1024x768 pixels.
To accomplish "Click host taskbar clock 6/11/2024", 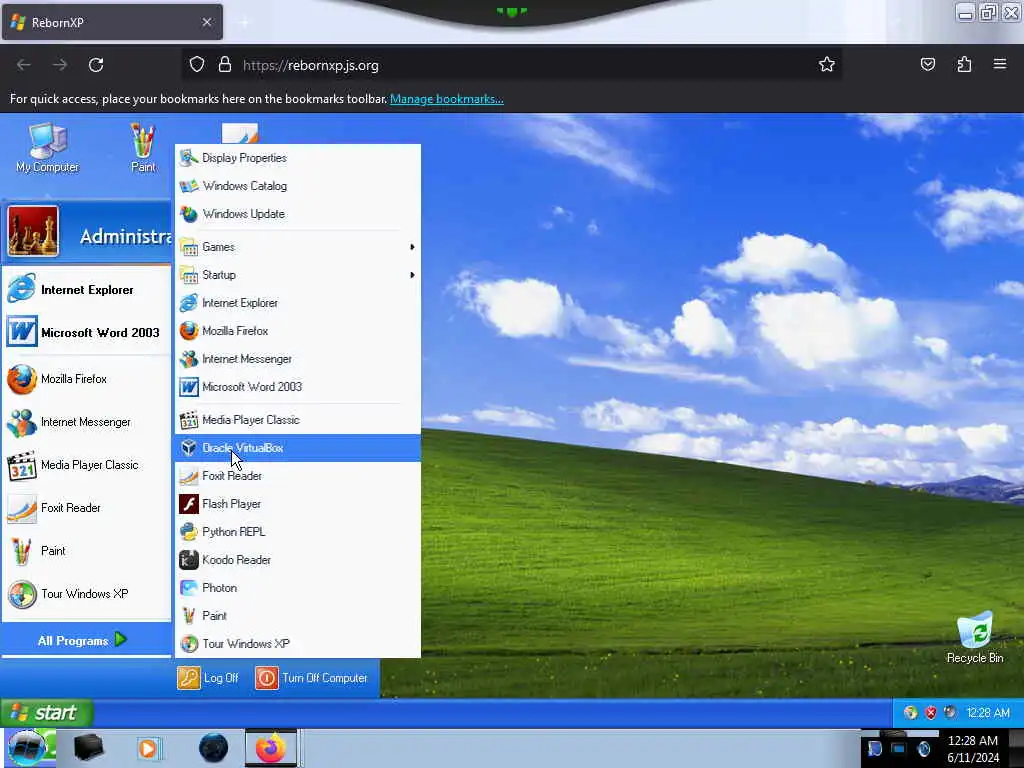I will 972,749.
